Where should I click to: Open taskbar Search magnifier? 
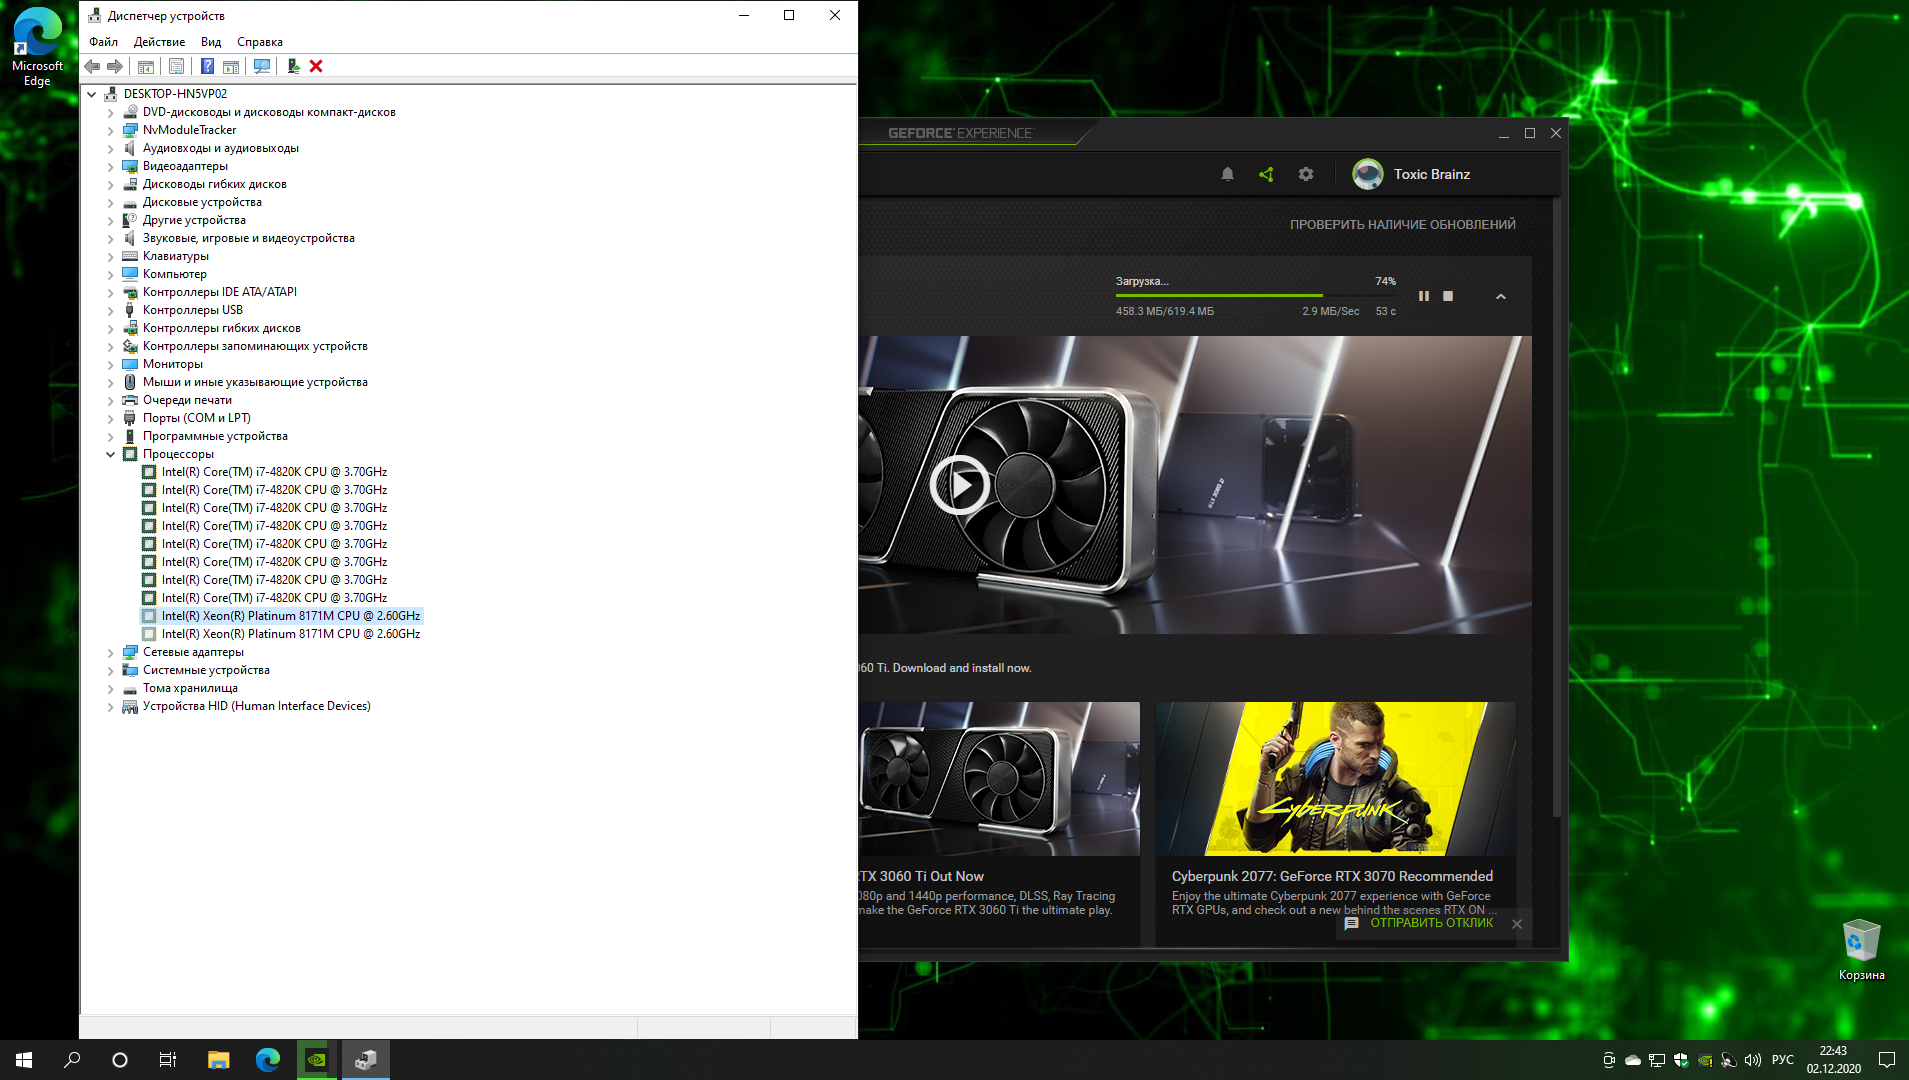pos(72,1060)
